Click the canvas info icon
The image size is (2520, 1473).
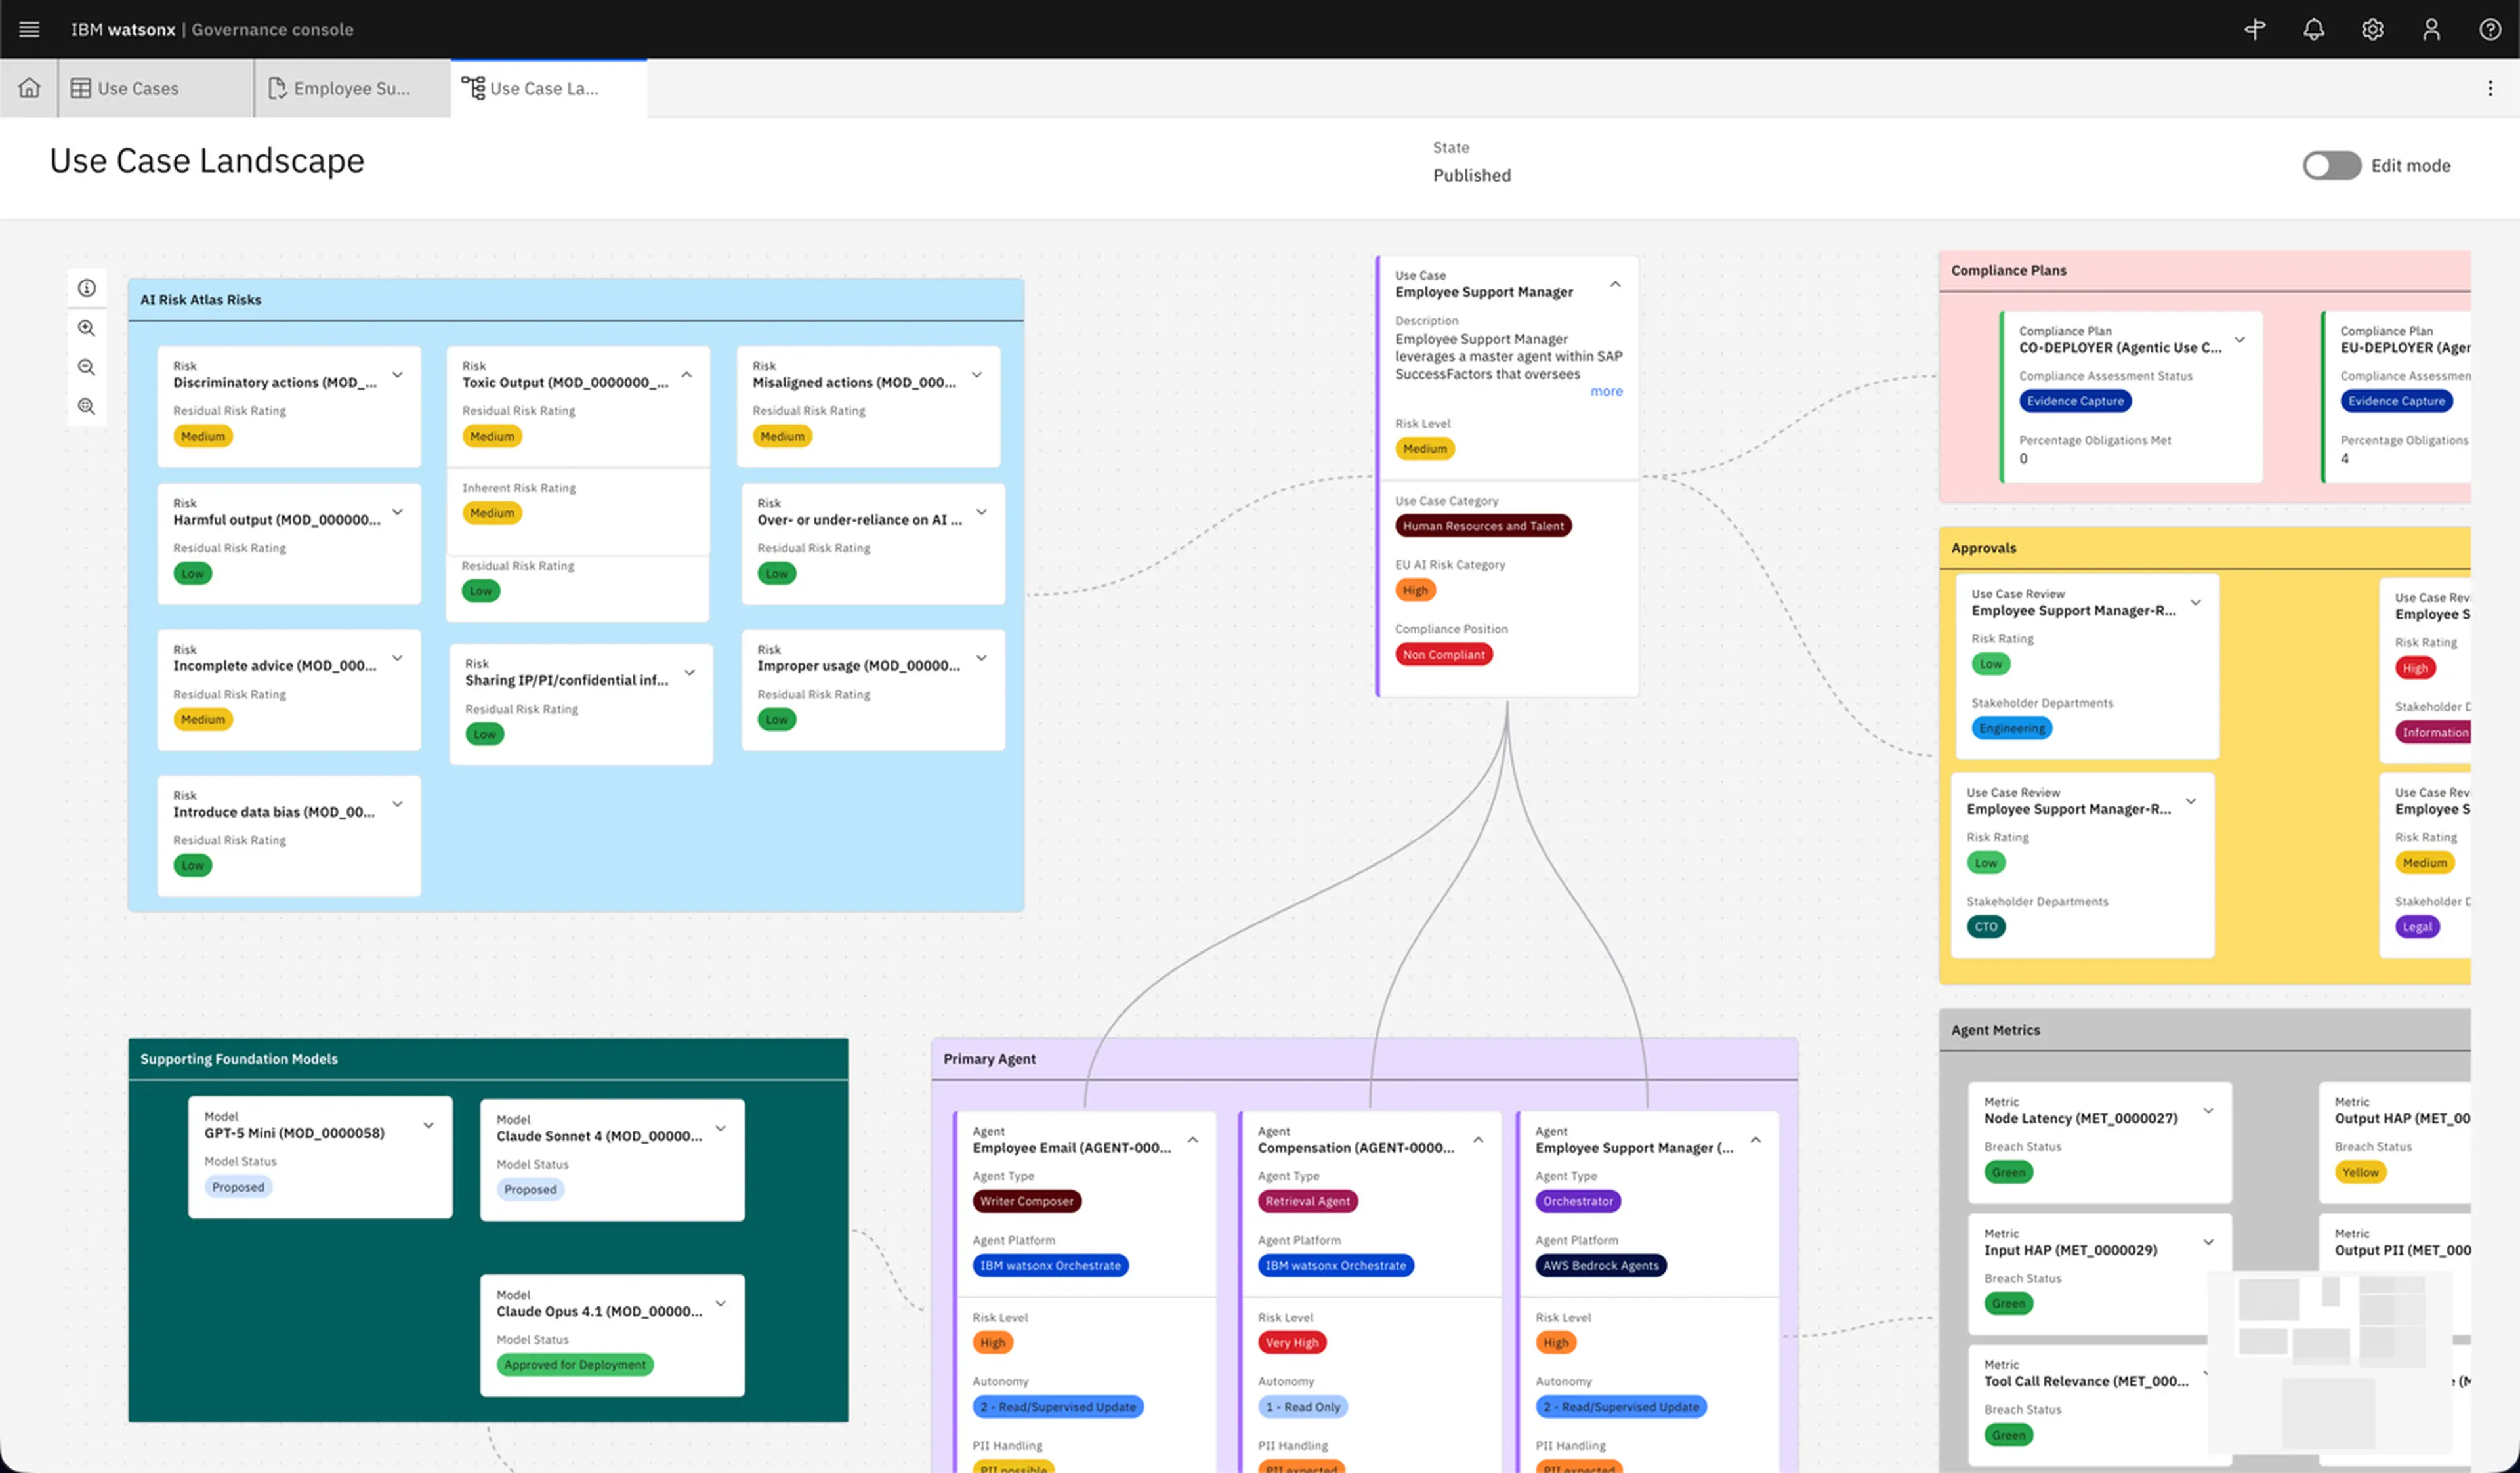click(87, 288)
